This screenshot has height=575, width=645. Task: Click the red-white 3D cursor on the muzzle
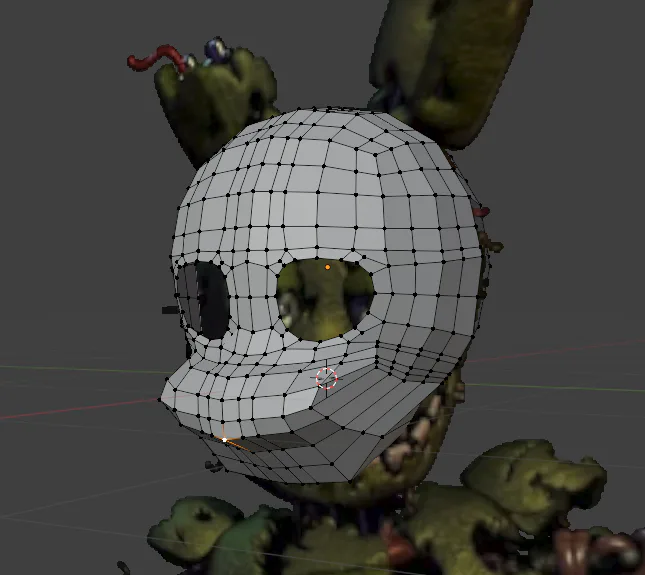(327, 378)
